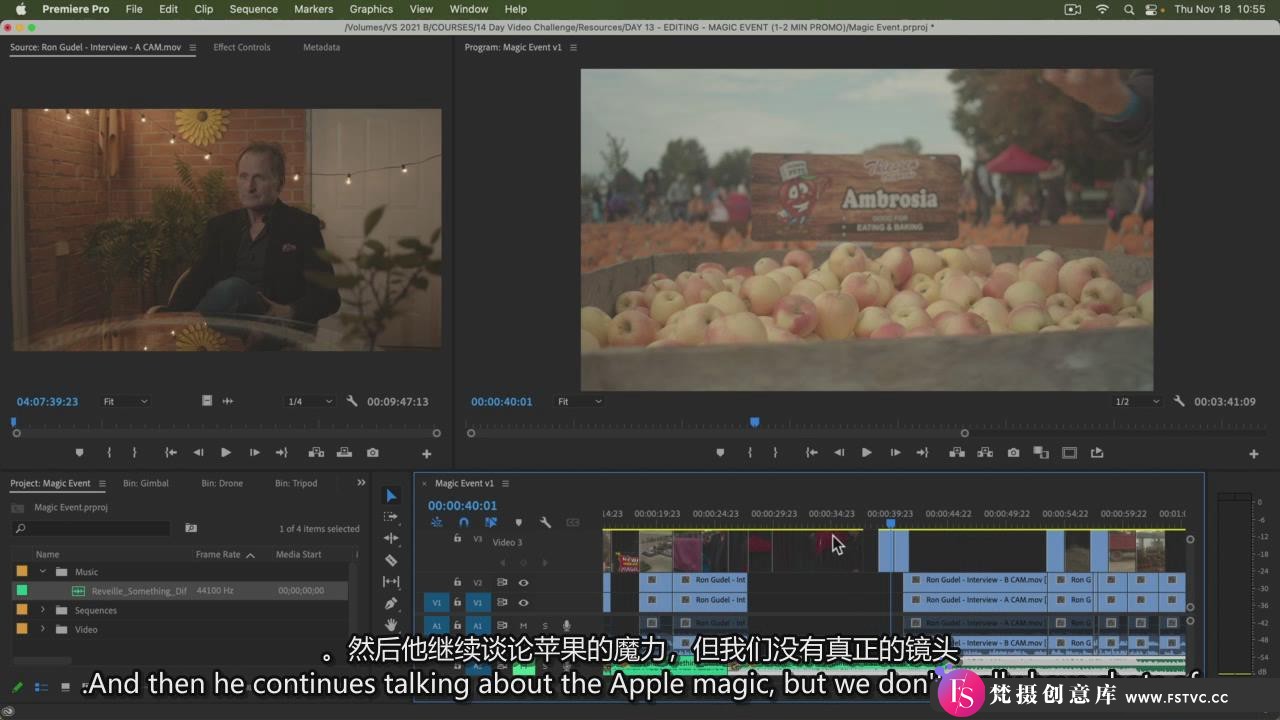Play the Source monitor clip

[x=226, y=453]
